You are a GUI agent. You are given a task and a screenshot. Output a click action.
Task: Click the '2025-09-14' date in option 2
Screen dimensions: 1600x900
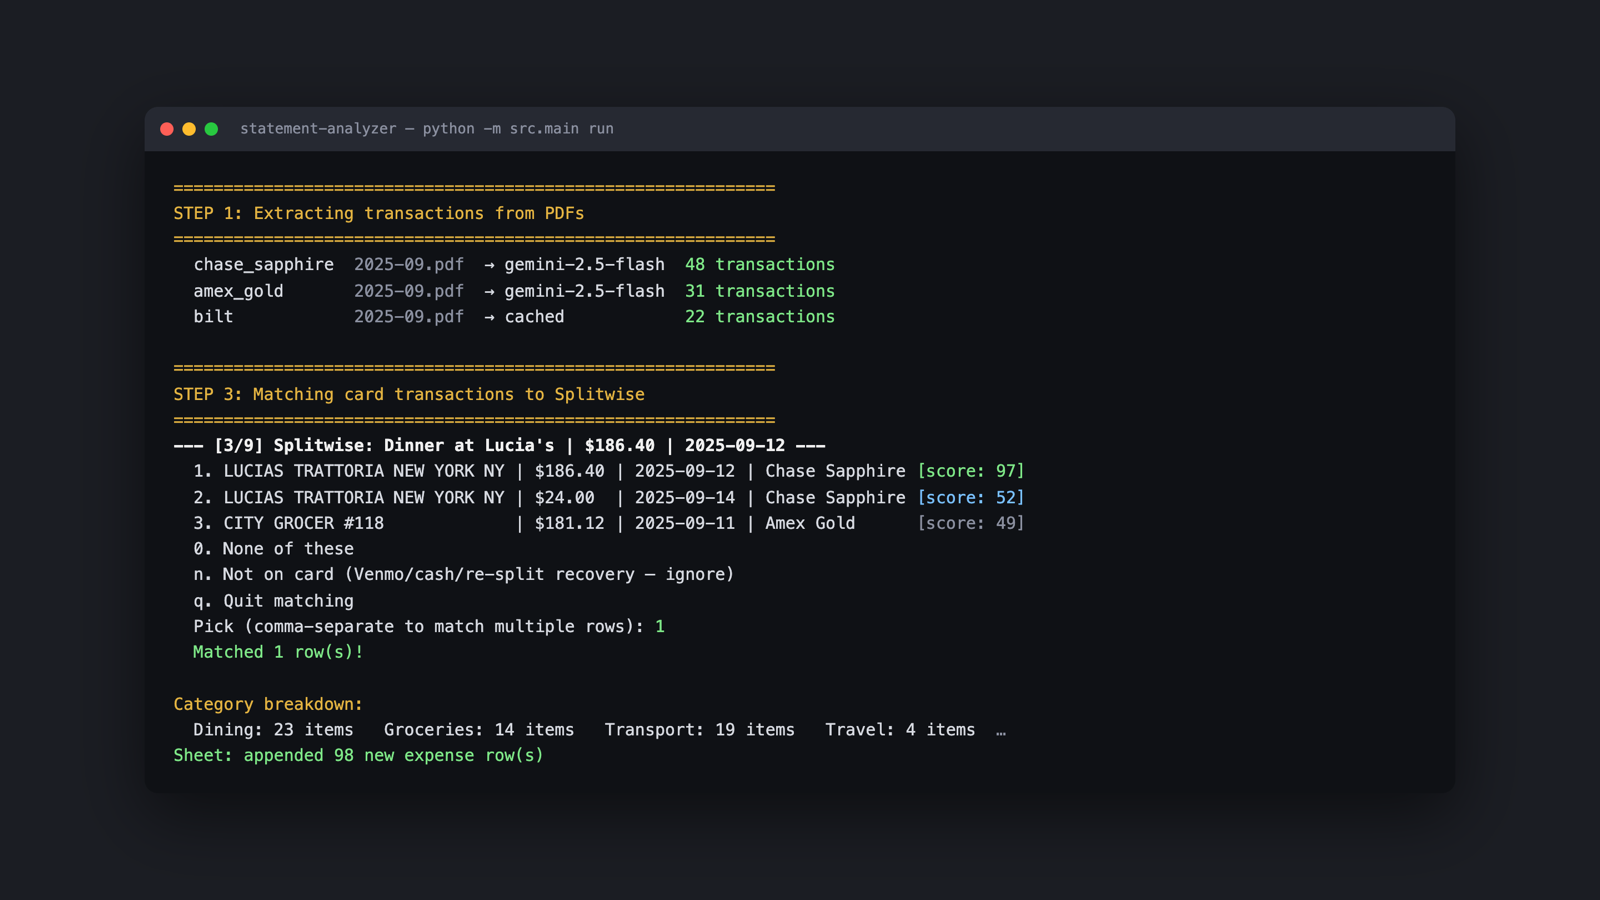pos(685,497)
